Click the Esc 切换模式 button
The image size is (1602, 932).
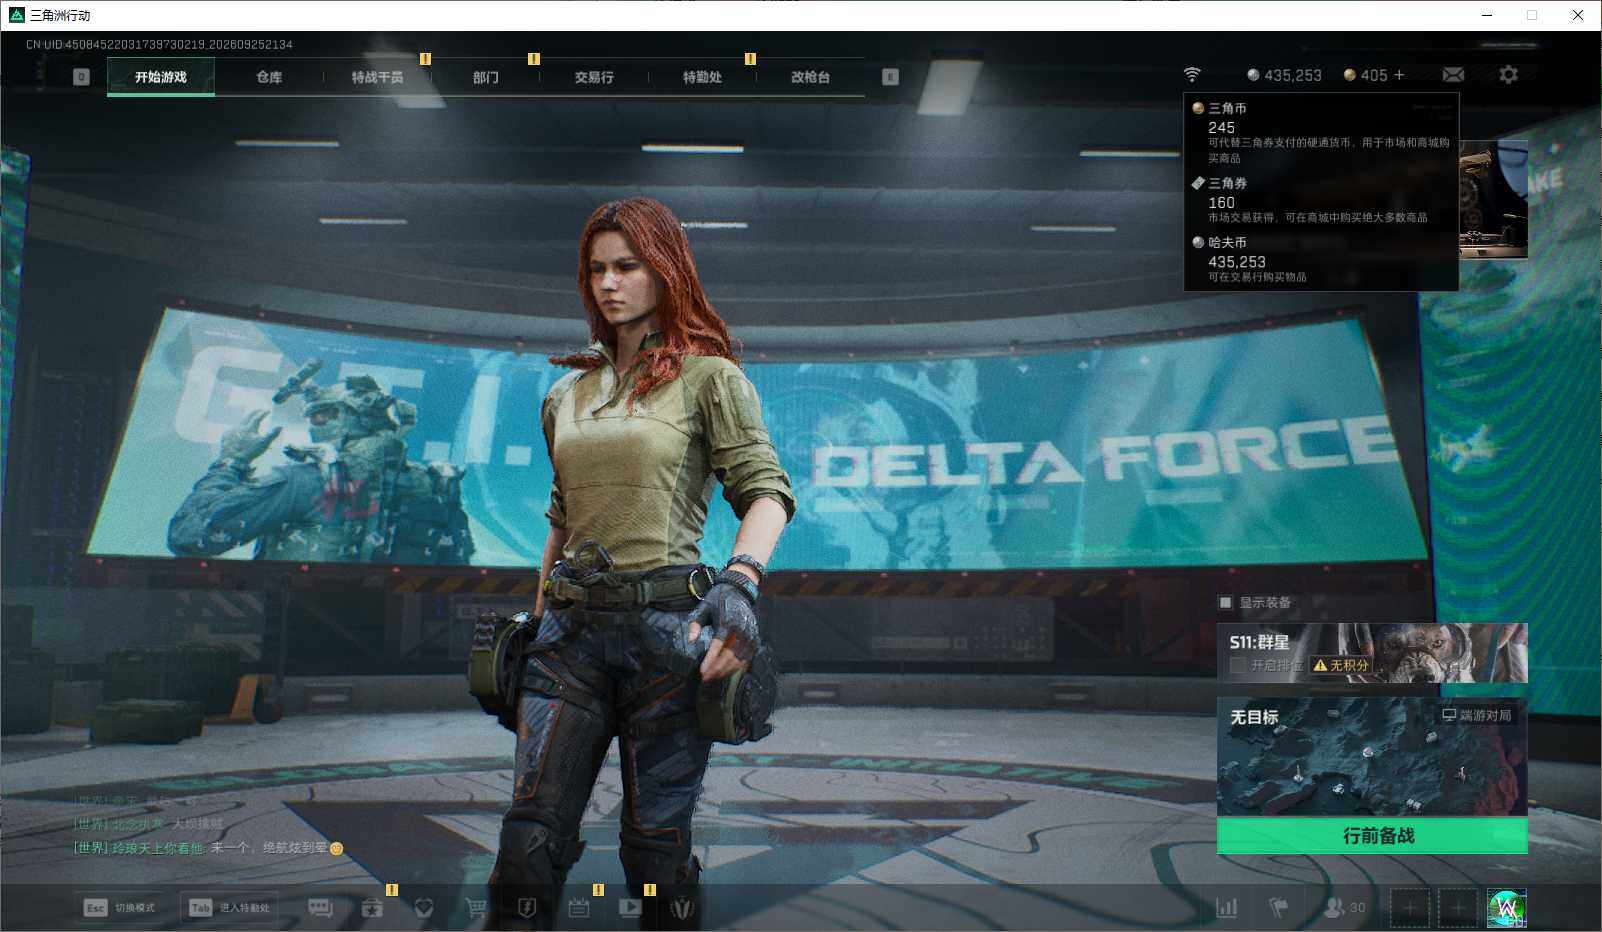click(x=120, y=908)
